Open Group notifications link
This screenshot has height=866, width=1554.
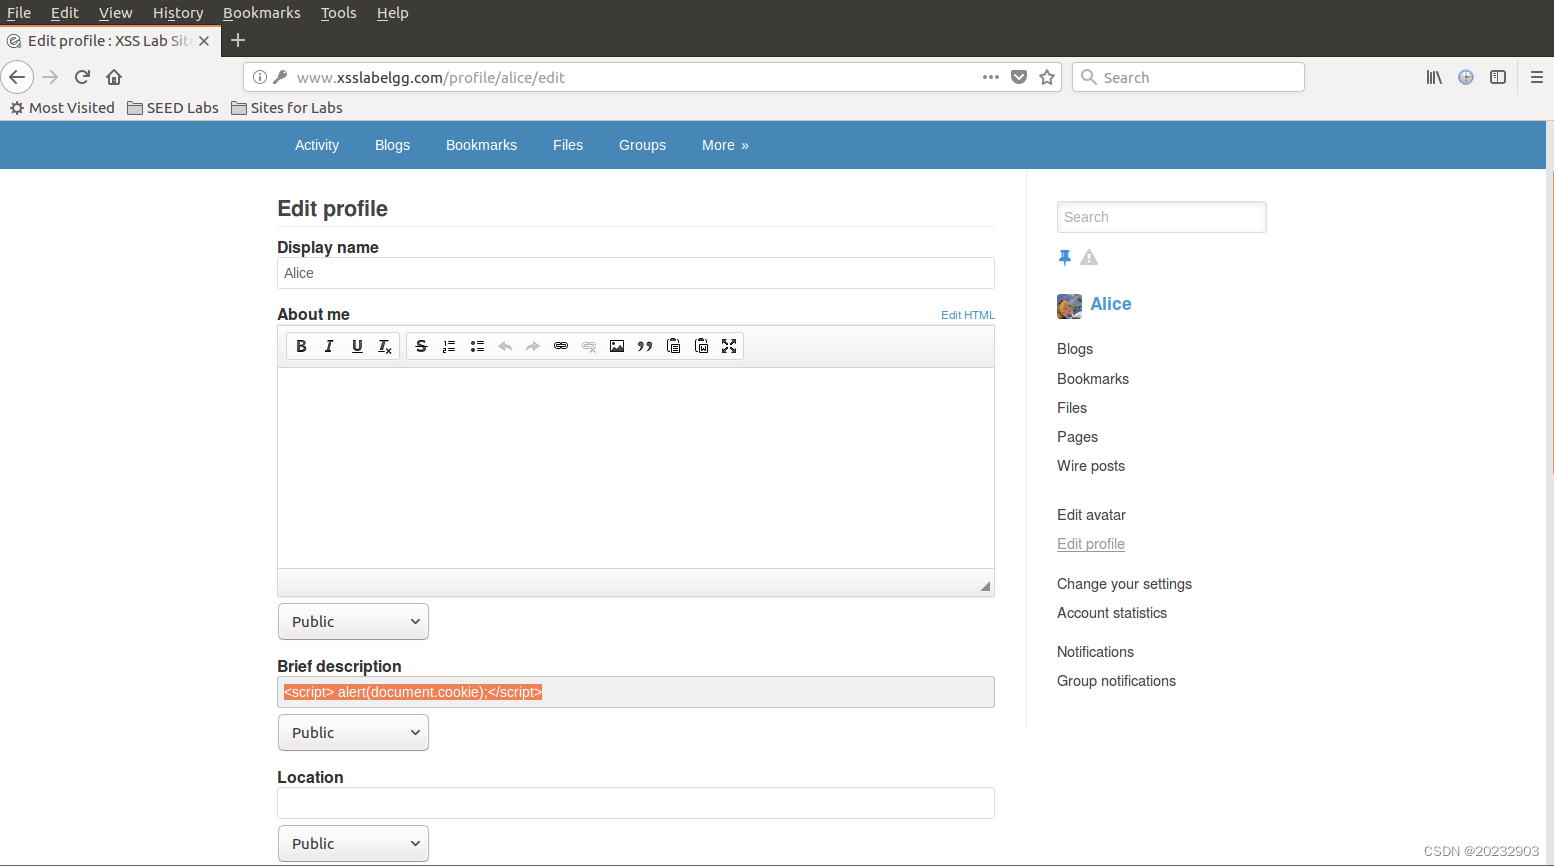click(1116, 681)
